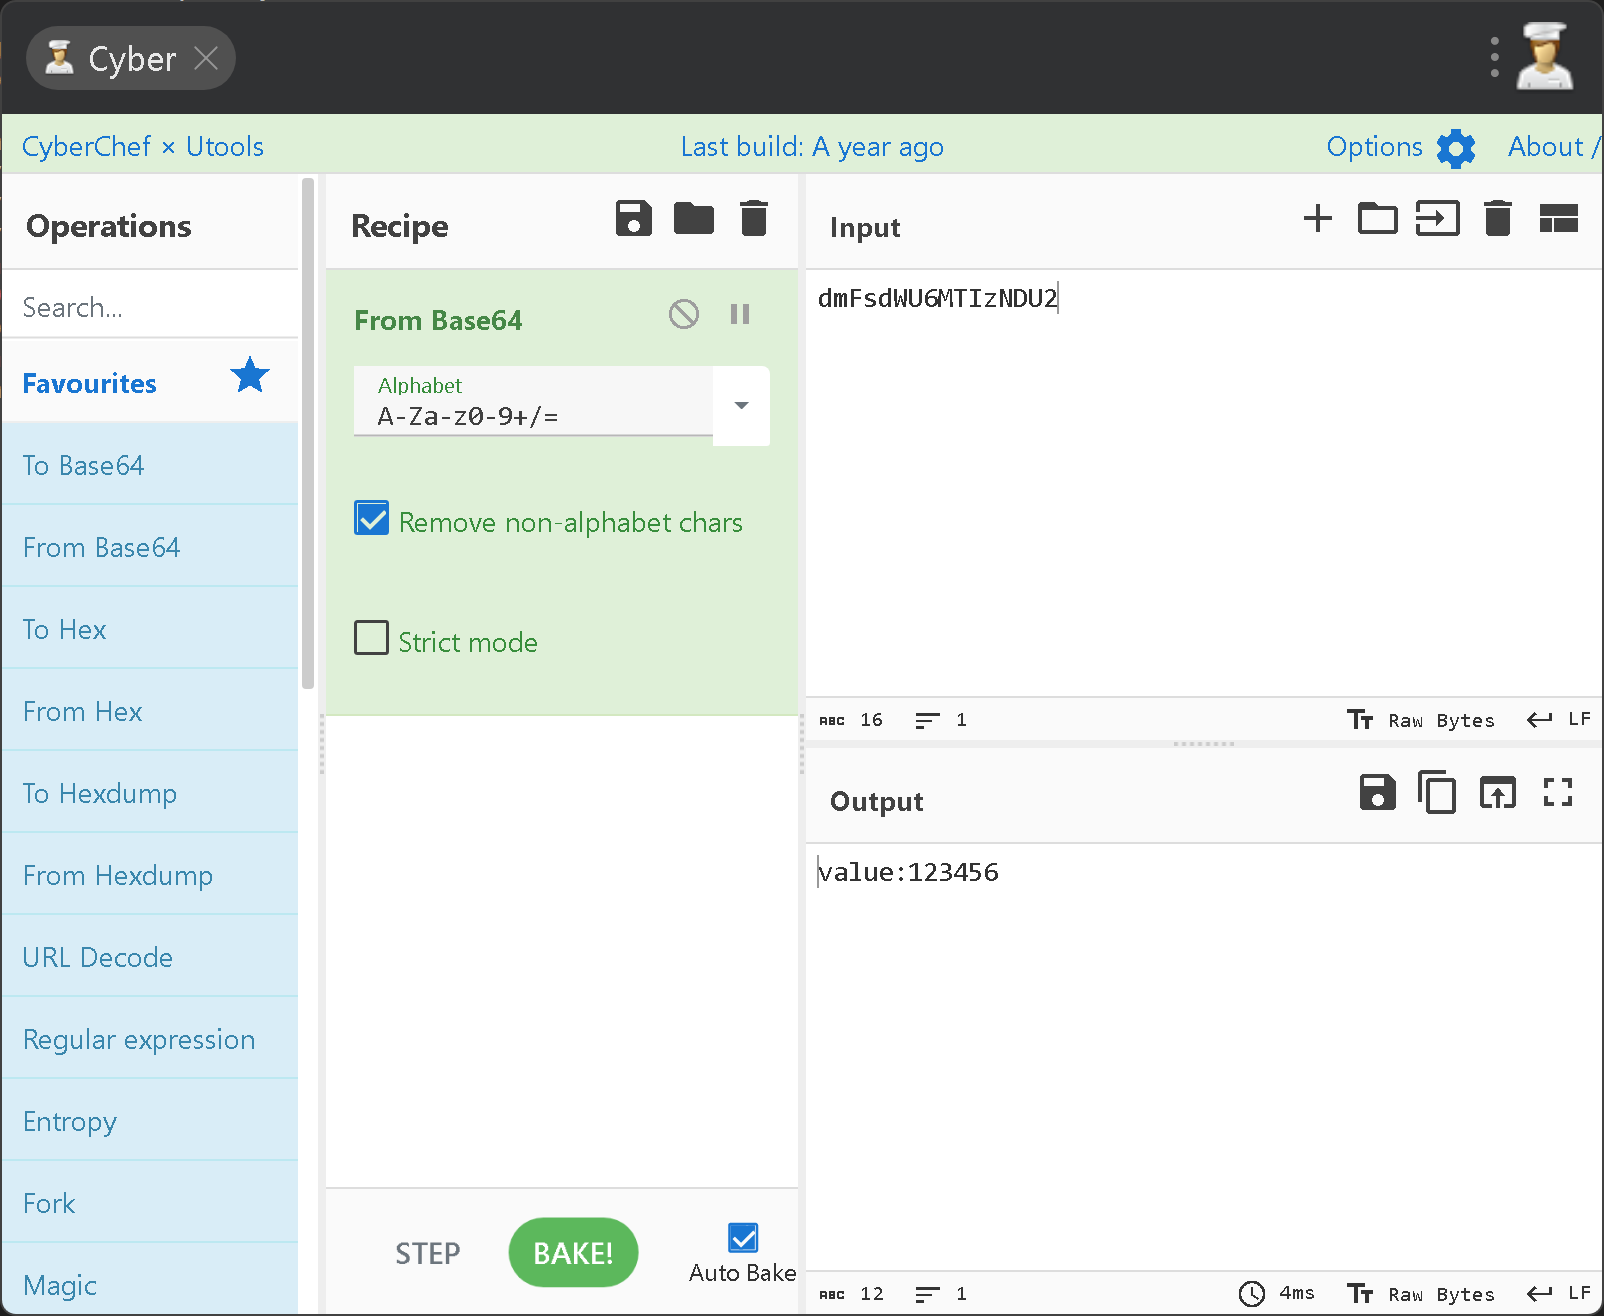This screenshot has height=1316, width=1604.
Task: Select the Cyber tab
Action: tap(131, 59)
